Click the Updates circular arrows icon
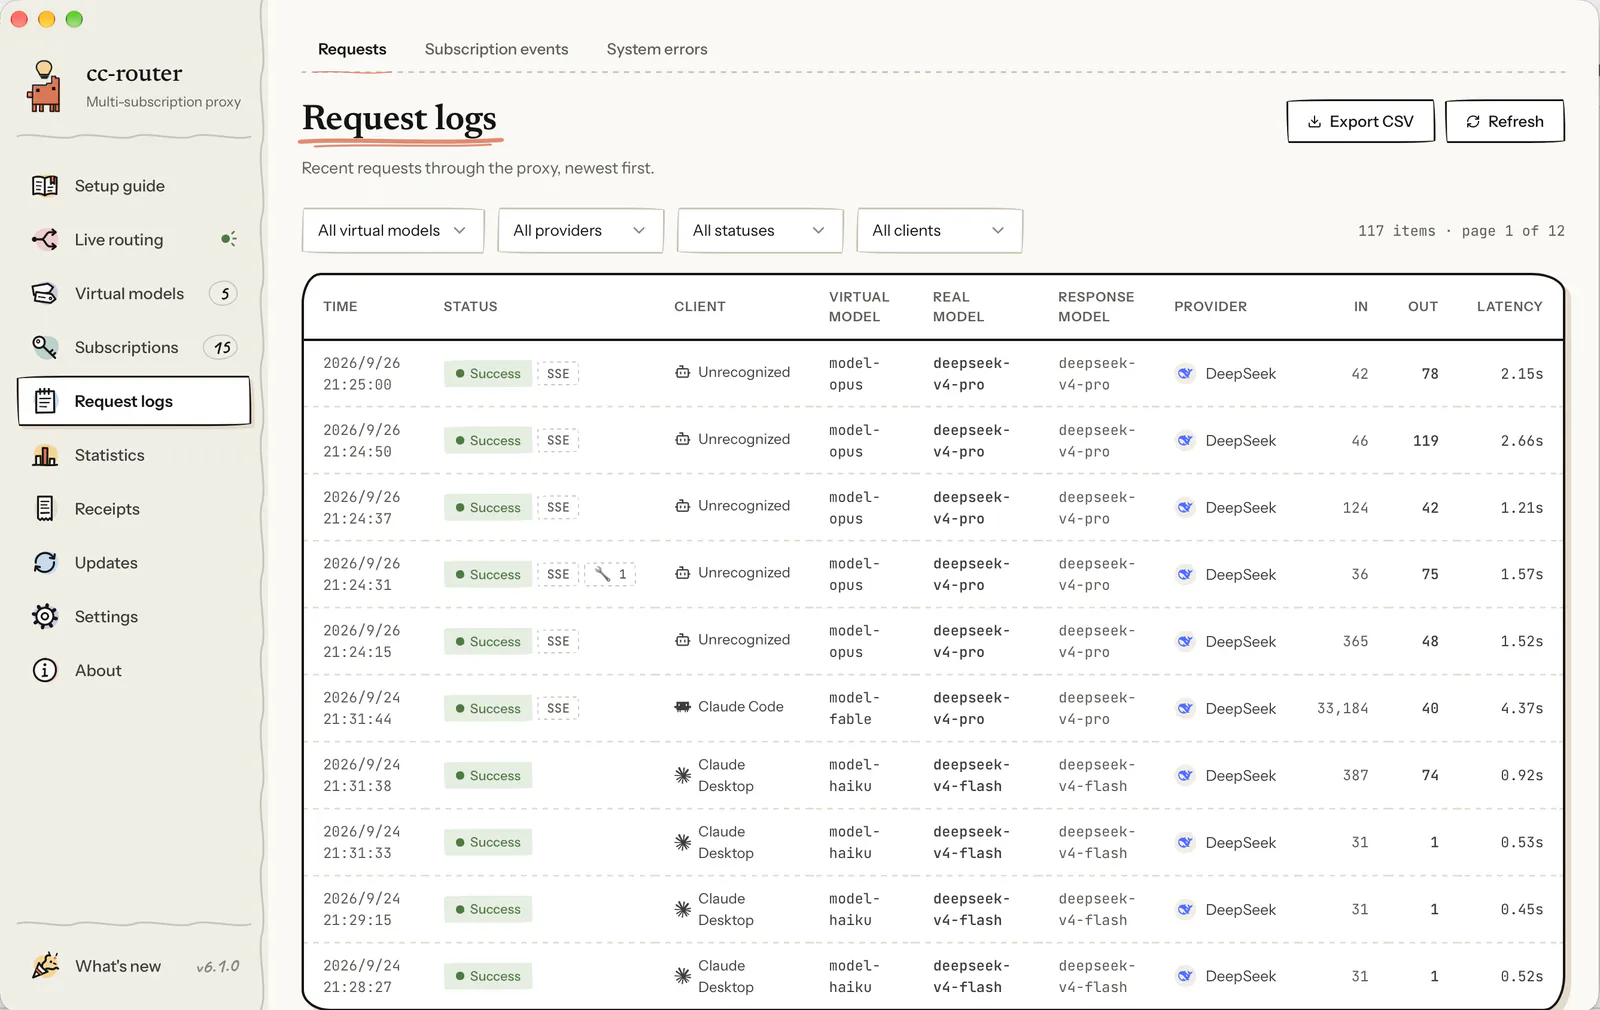Screen dimensions: 1600x1010 pyautogui.click(x=45, y=562)
